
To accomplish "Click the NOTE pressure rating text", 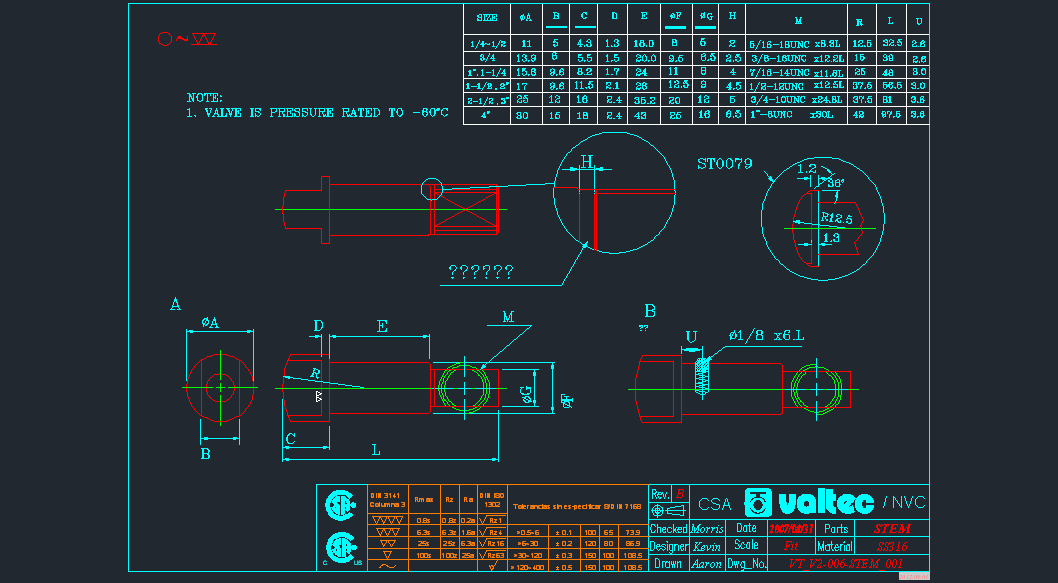I will click(317, 113).
